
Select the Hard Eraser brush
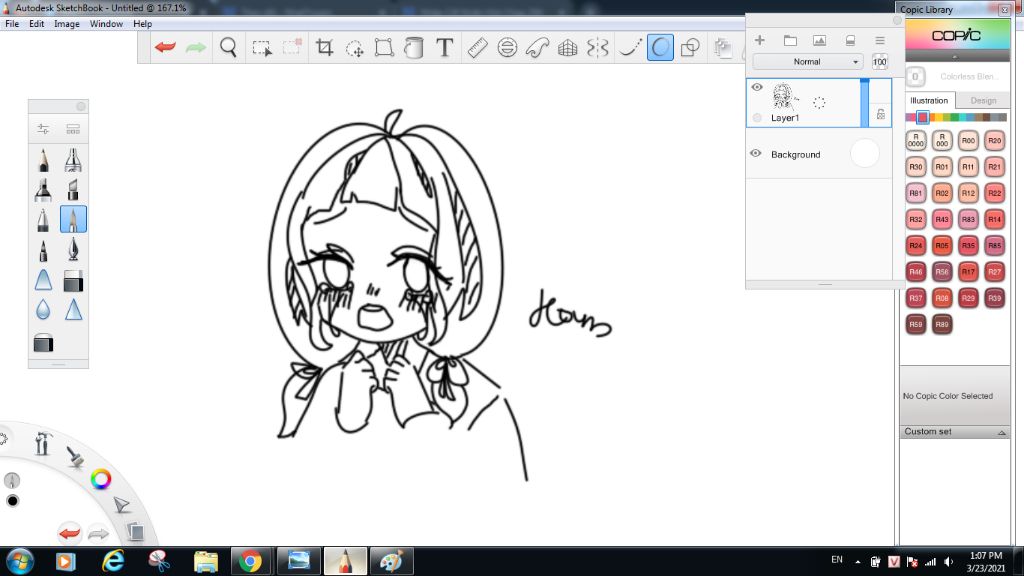(73, 280)
